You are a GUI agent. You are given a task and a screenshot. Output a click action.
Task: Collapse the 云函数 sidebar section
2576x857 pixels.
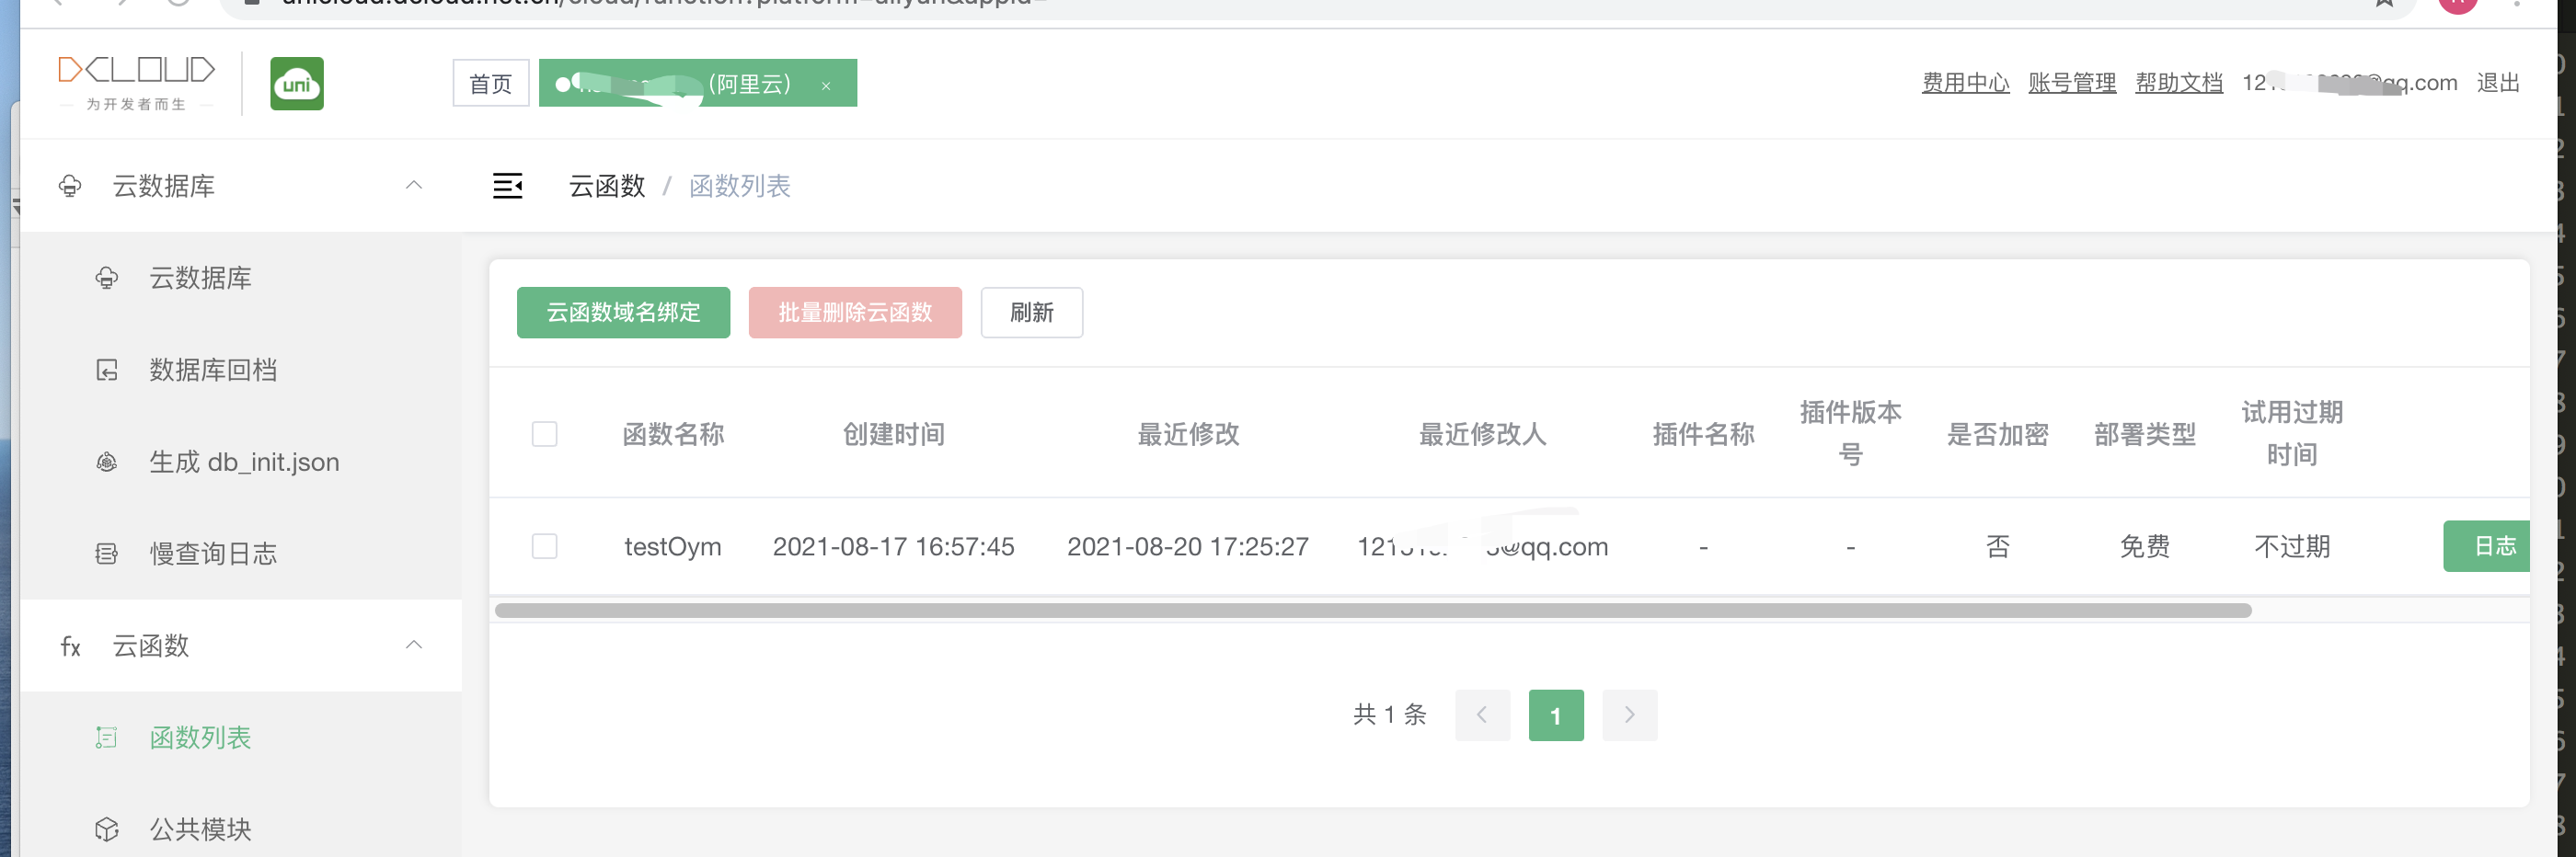pyautogui.click(x=414, y=645)
